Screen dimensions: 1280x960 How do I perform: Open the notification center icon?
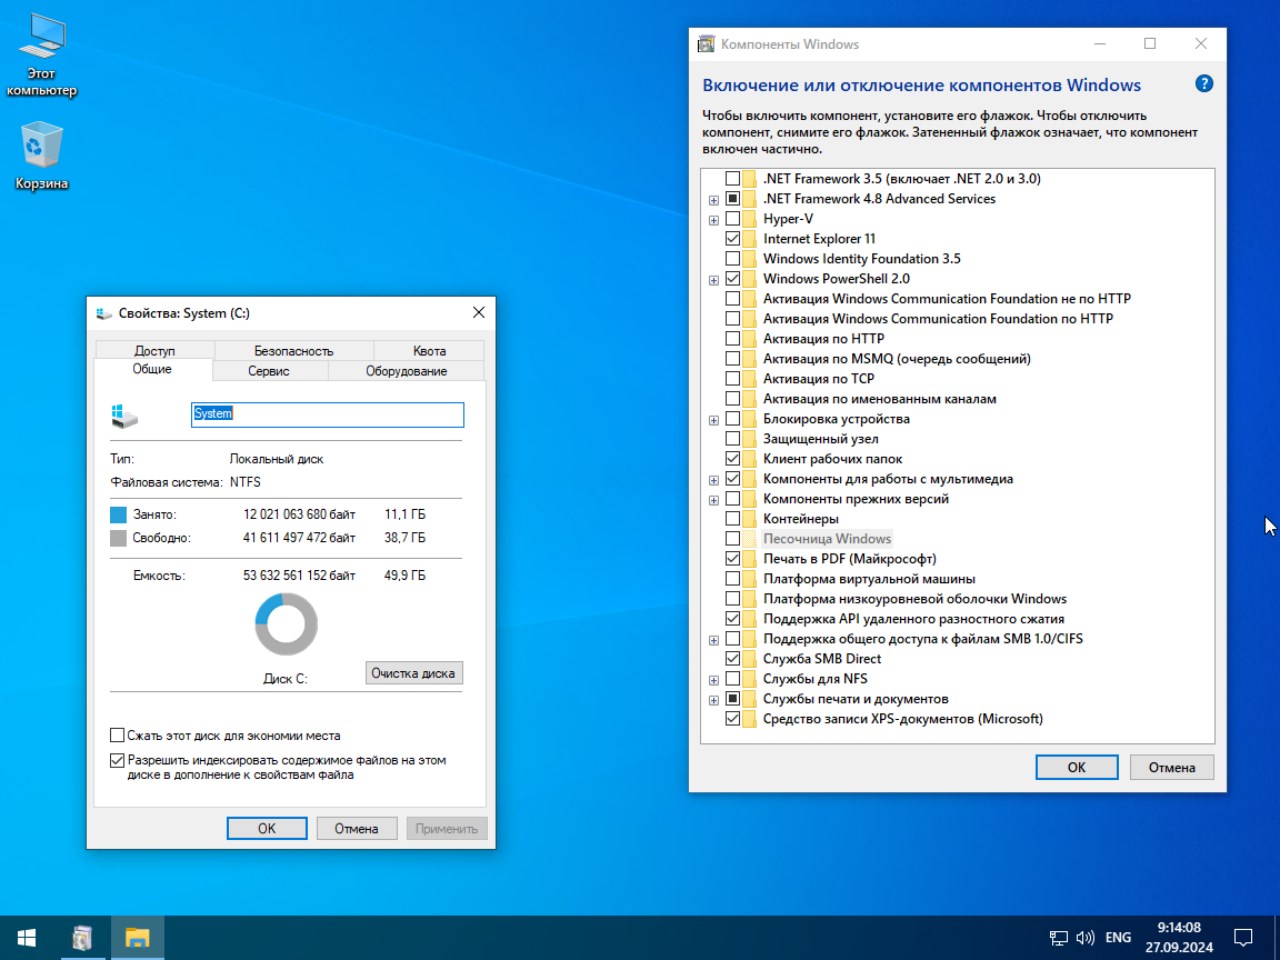[1243, 938]
